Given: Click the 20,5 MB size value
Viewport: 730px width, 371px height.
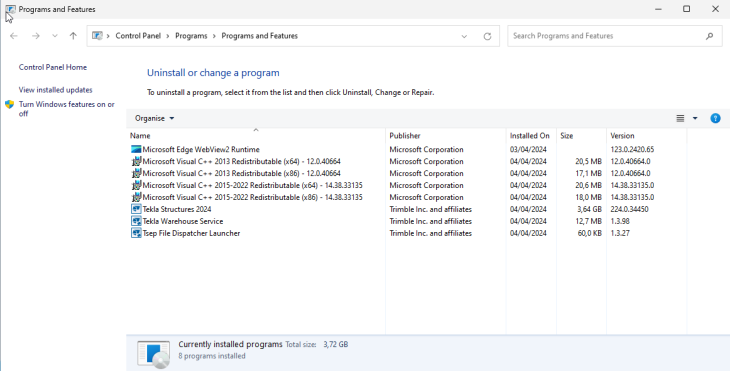Looking at the screenshot, I should (588, 162).
